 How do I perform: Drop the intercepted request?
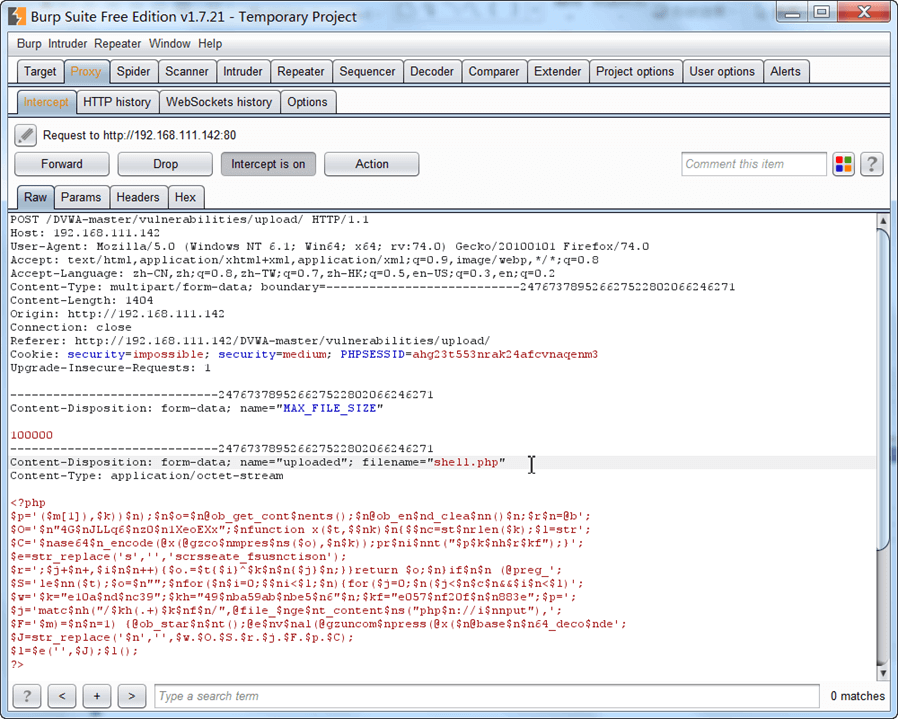coord(165,164)
